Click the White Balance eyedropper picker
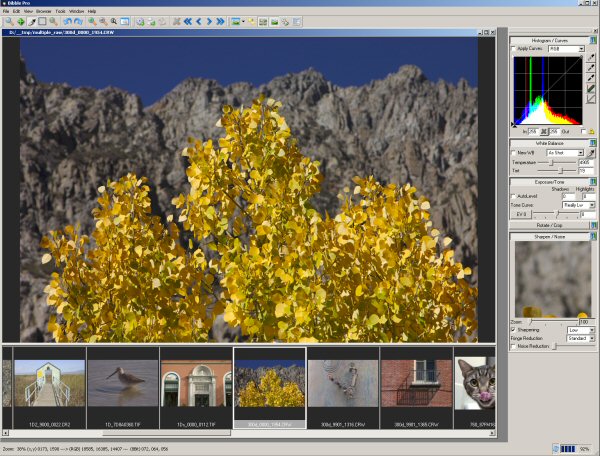 coord(591,153)
